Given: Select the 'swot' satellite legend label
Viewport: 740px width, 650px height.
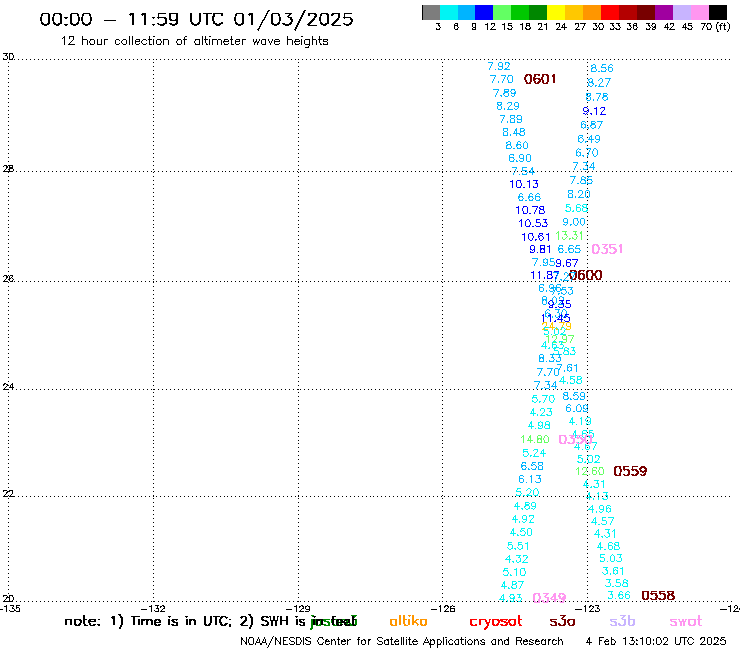Looking at the screenshot, I should 686,621.
